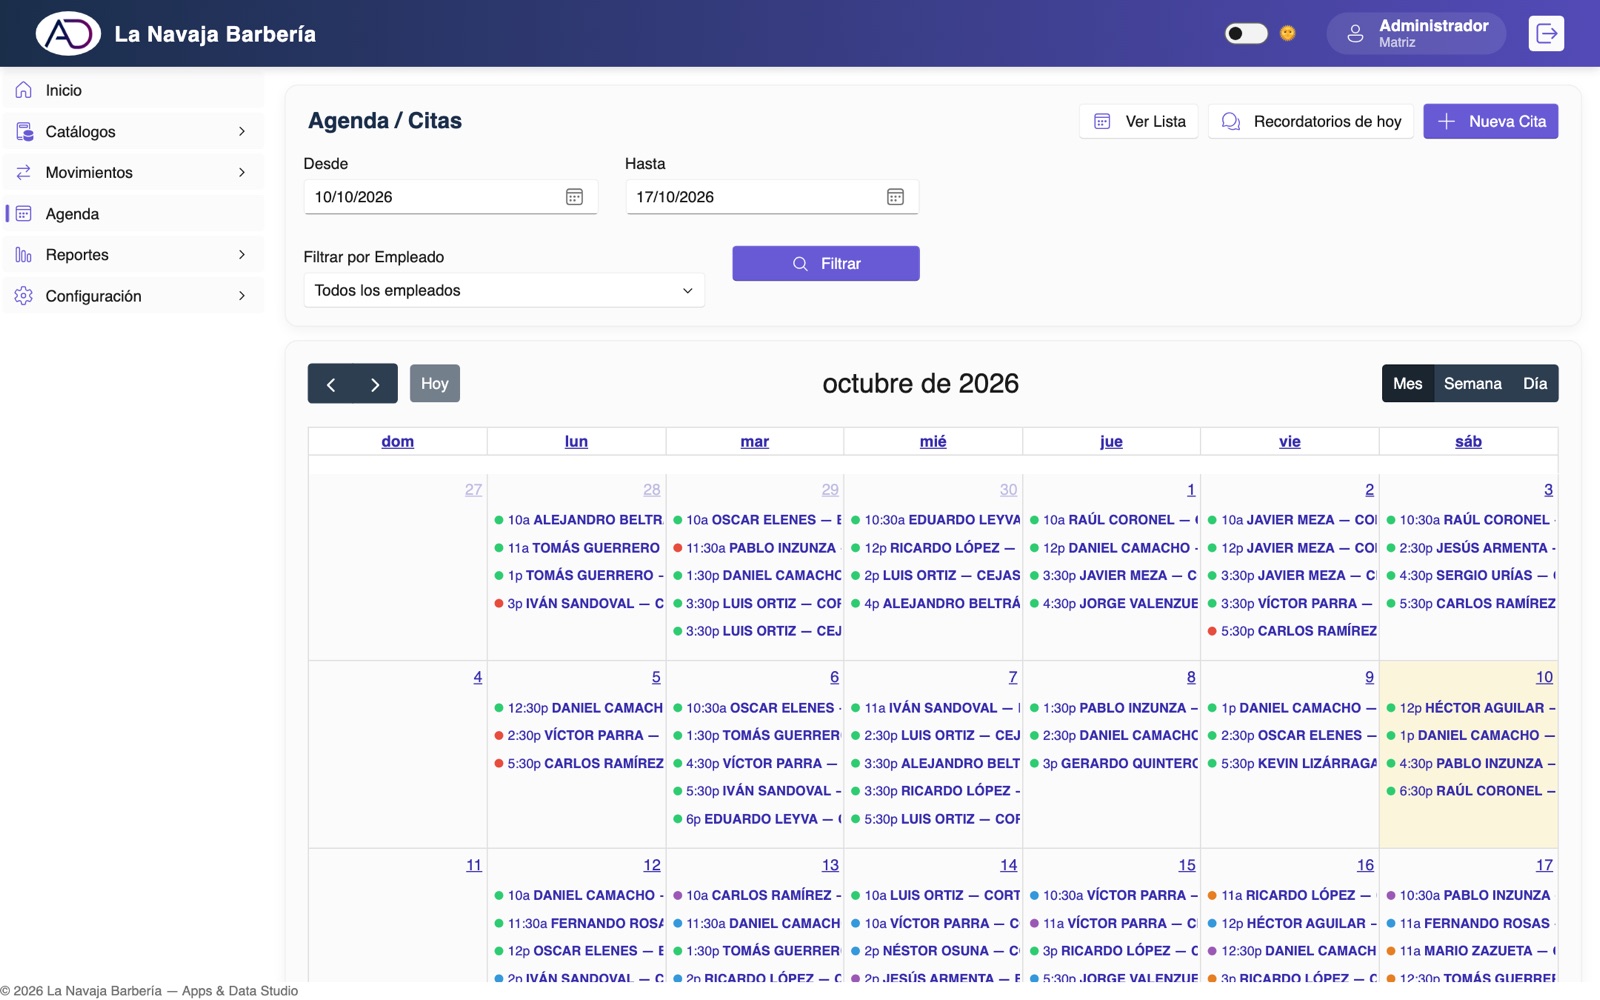Screen dimensions: 1600x1000
Task: Open the 12p HÉCTOR AGUILAR appointment on day 10
Action: 1470,707
